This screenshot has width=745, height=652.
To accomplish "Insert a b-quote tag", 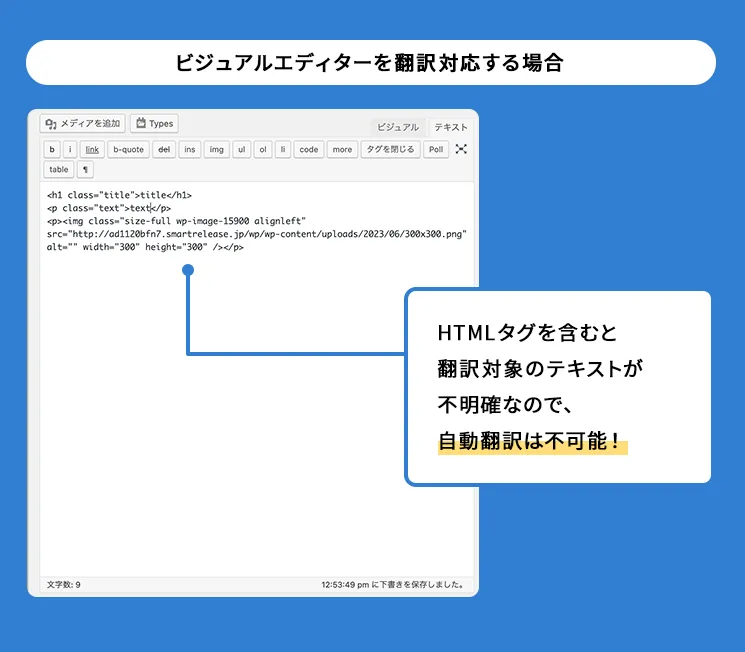I will point(128,149).
